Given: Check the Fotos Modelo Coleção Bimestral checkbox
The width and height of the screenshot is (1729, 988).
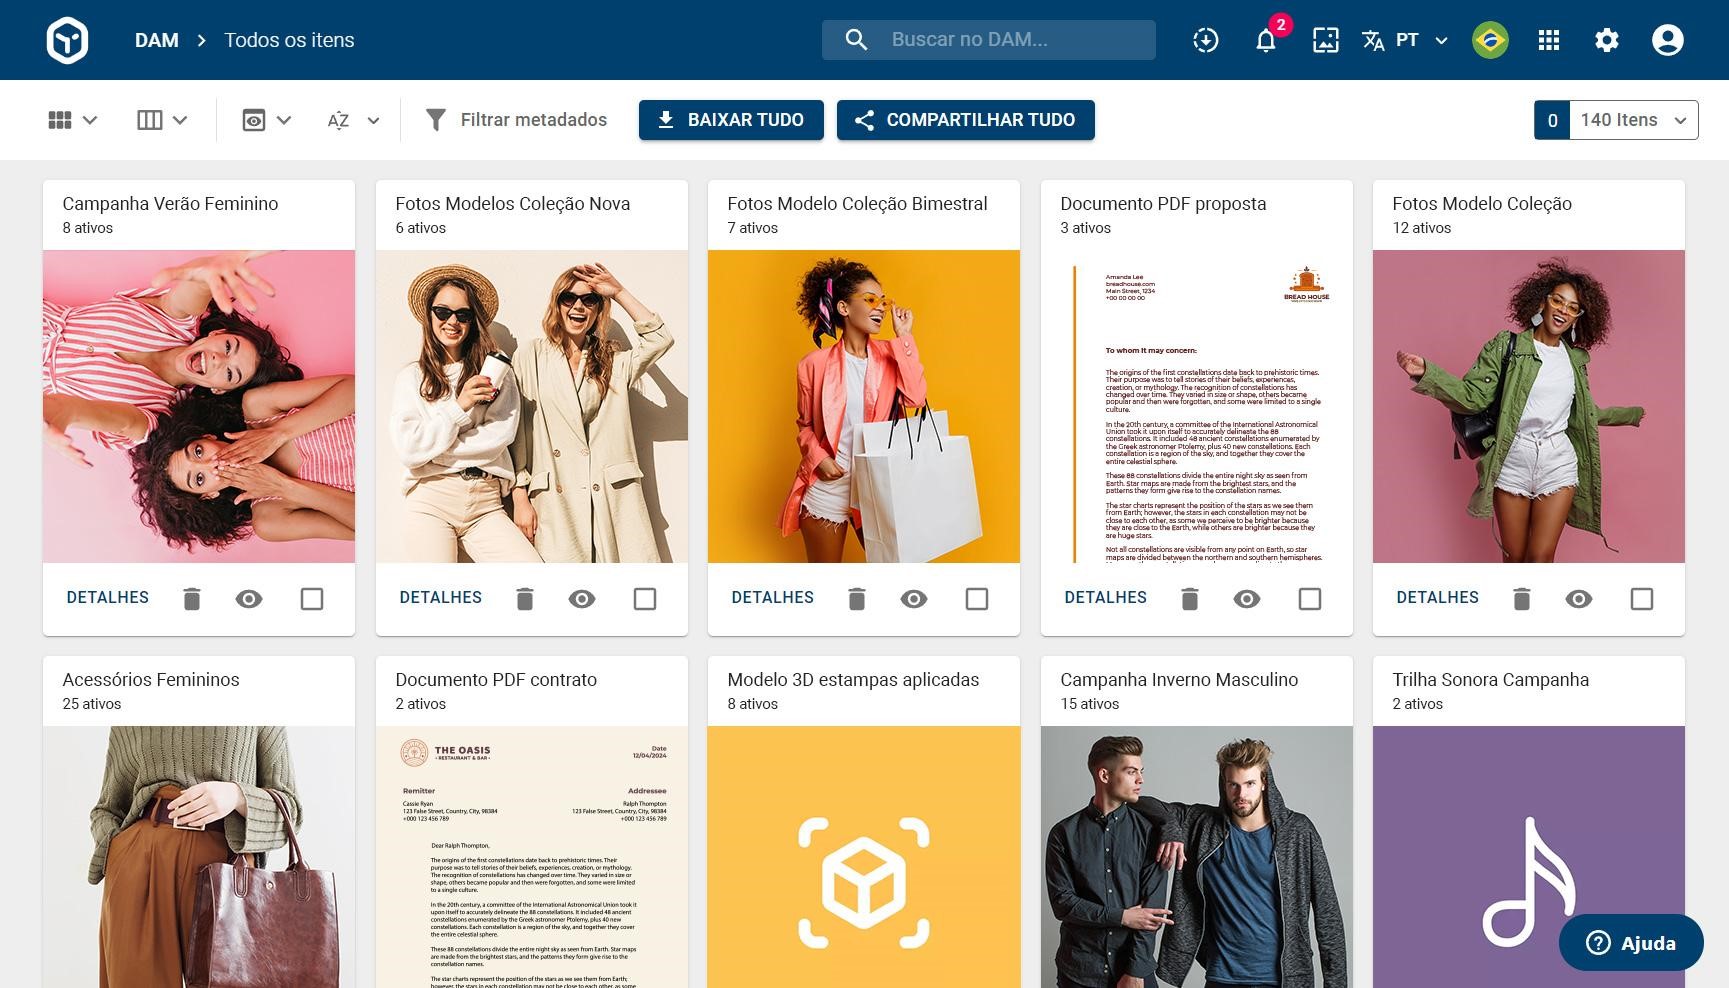Looking at the screenshot, I should coord(977,599).
